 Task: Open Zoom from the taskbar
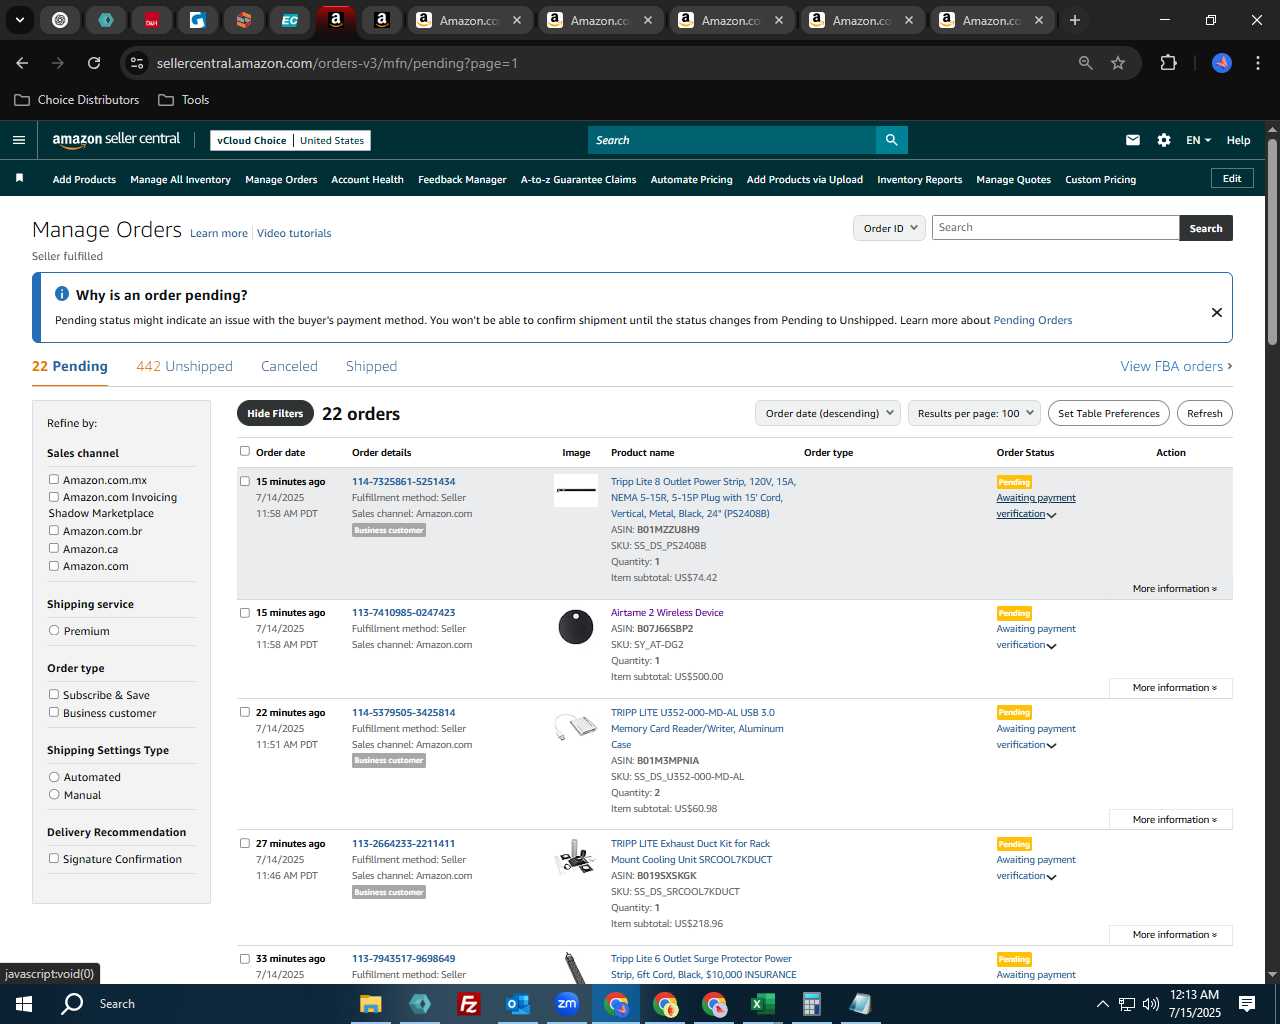pos(567,1004)
